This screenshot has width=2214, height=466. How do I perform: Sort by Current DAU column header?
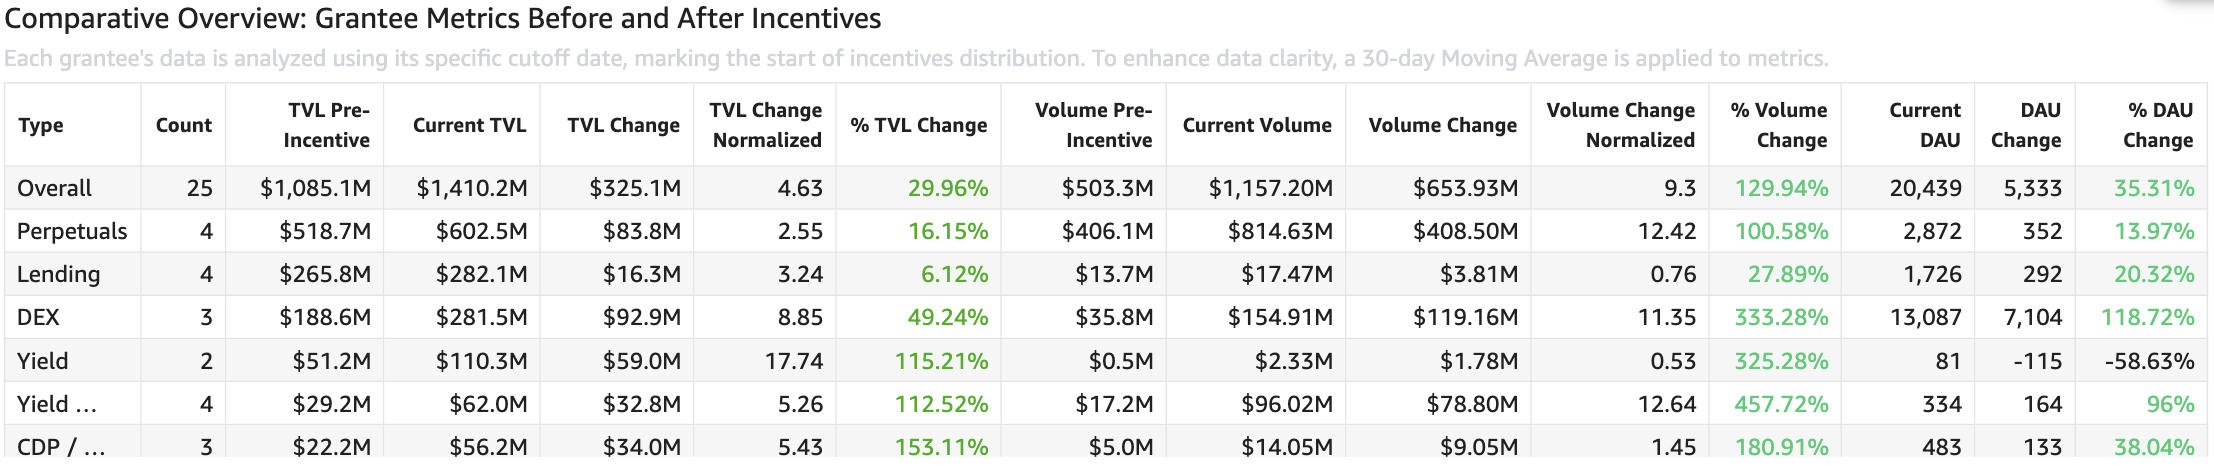coord(1925,125)
